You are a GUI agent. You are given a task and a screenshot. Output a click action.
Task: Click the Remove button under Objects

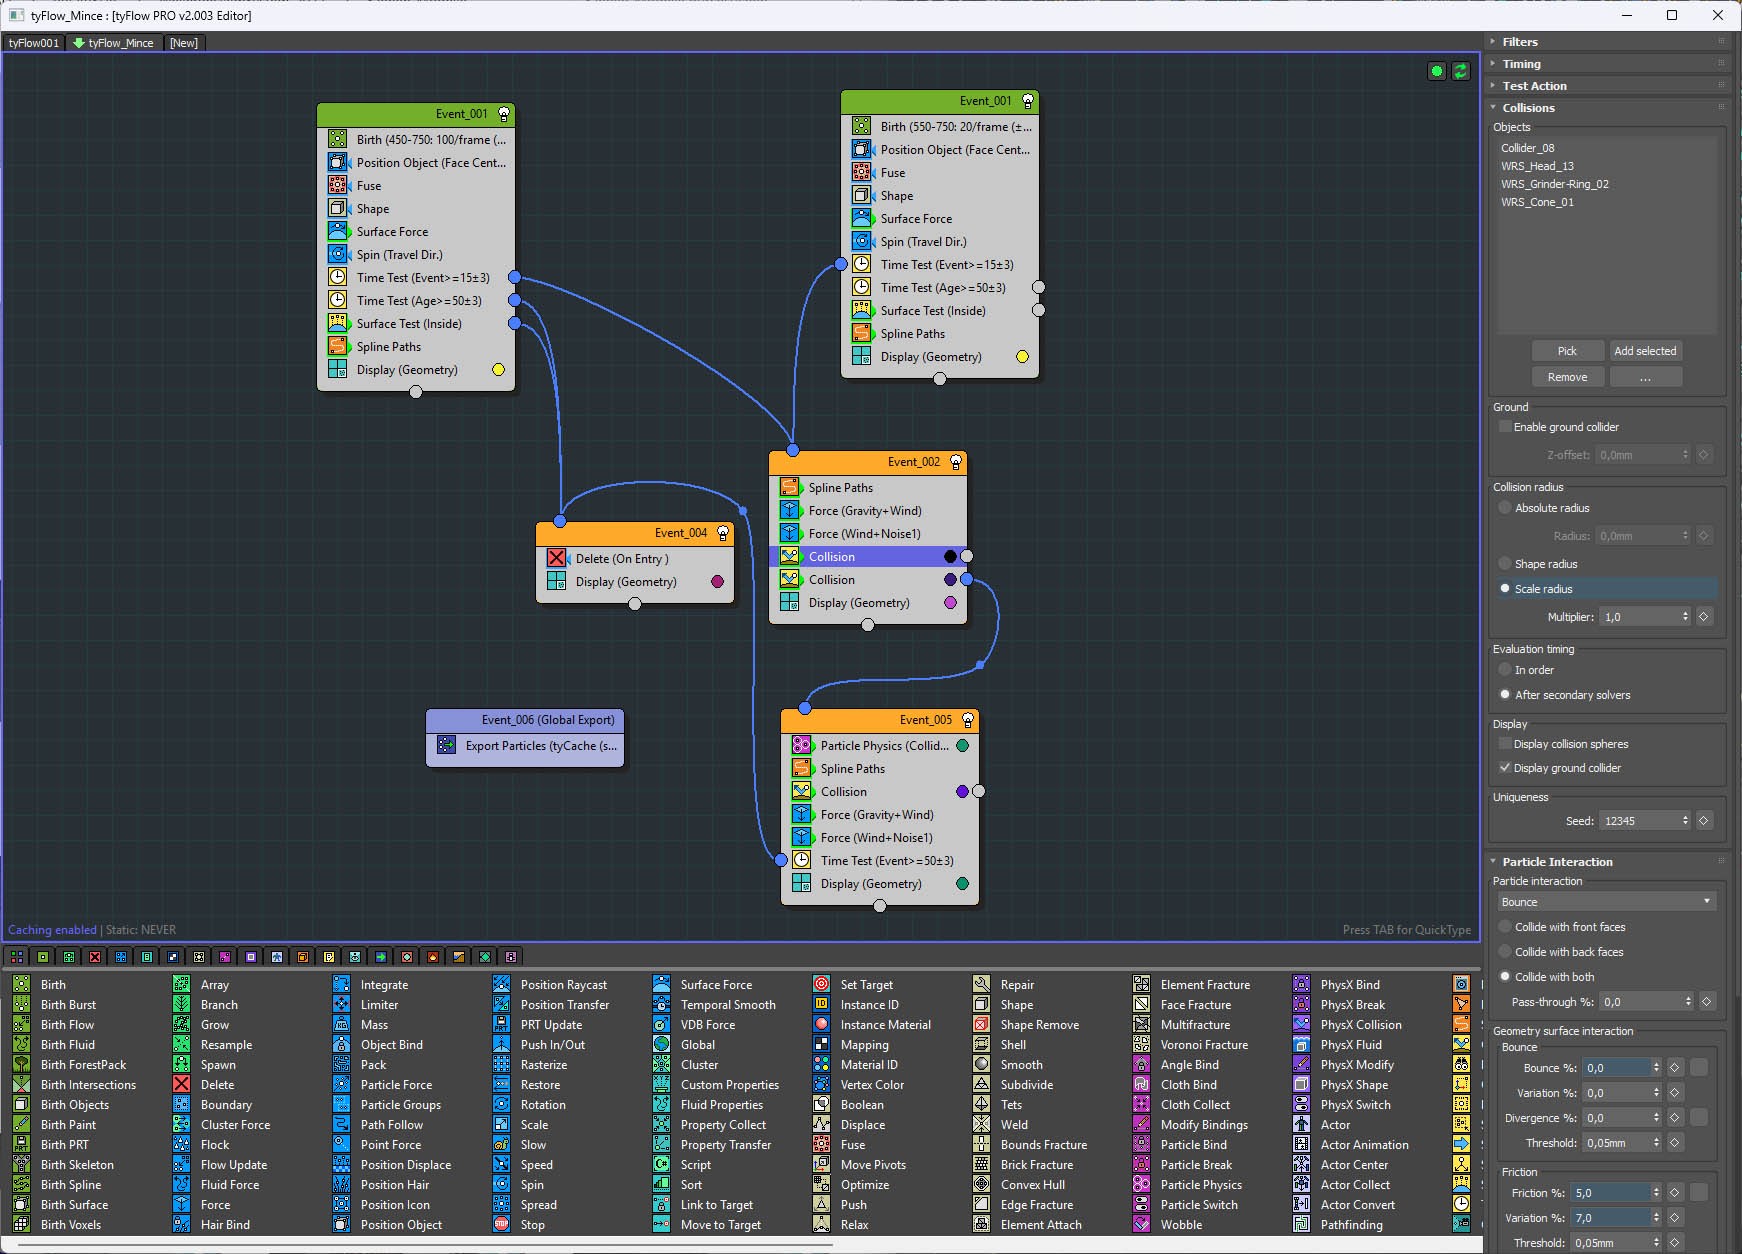[1567, 377]
